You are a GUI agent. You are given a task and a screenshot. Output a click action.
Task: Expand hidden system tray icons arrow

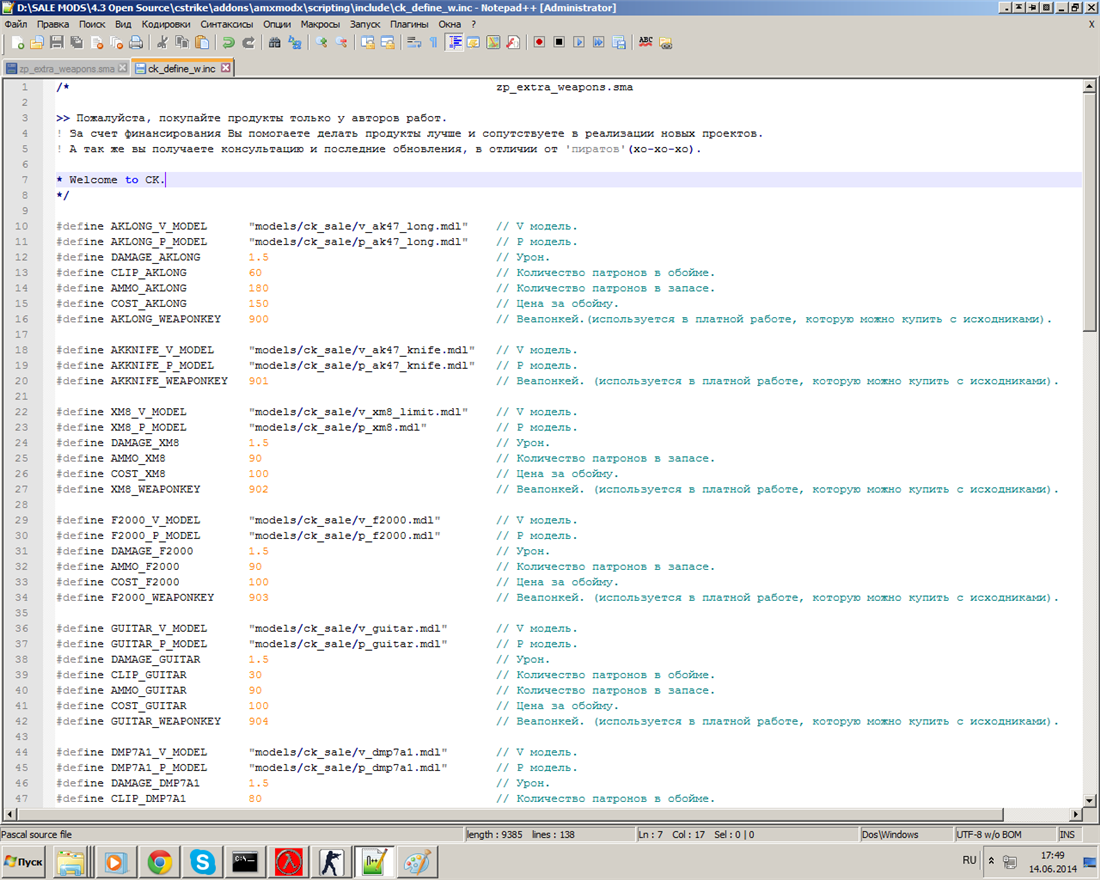pyautogui.click(x=991, y=860)
